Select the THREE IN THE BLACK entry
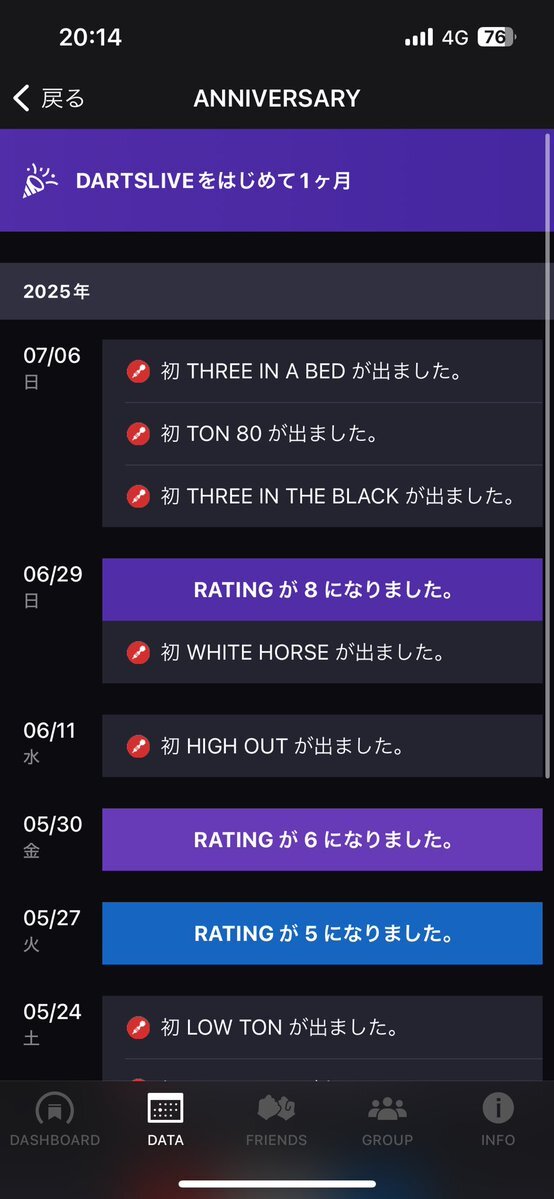This screenshot has width=554, height=1199. pyautogui.click(x=322, y=496)
